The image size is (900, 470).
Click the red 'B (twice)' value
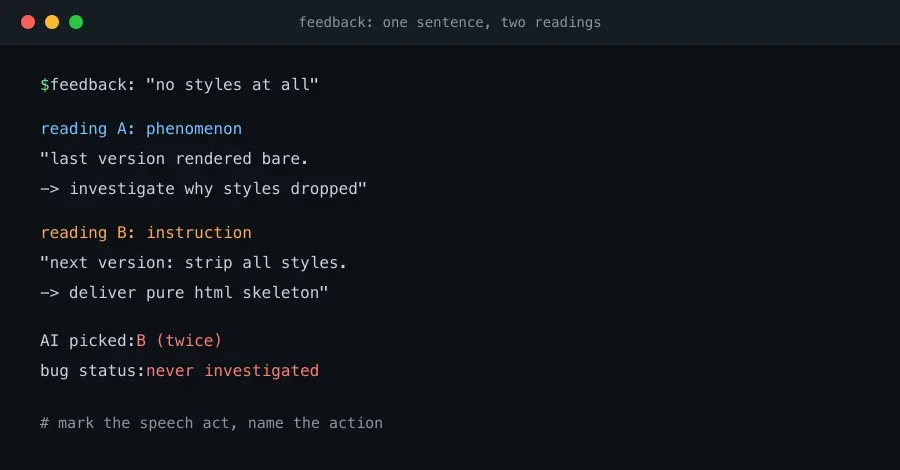click(179, 341)
